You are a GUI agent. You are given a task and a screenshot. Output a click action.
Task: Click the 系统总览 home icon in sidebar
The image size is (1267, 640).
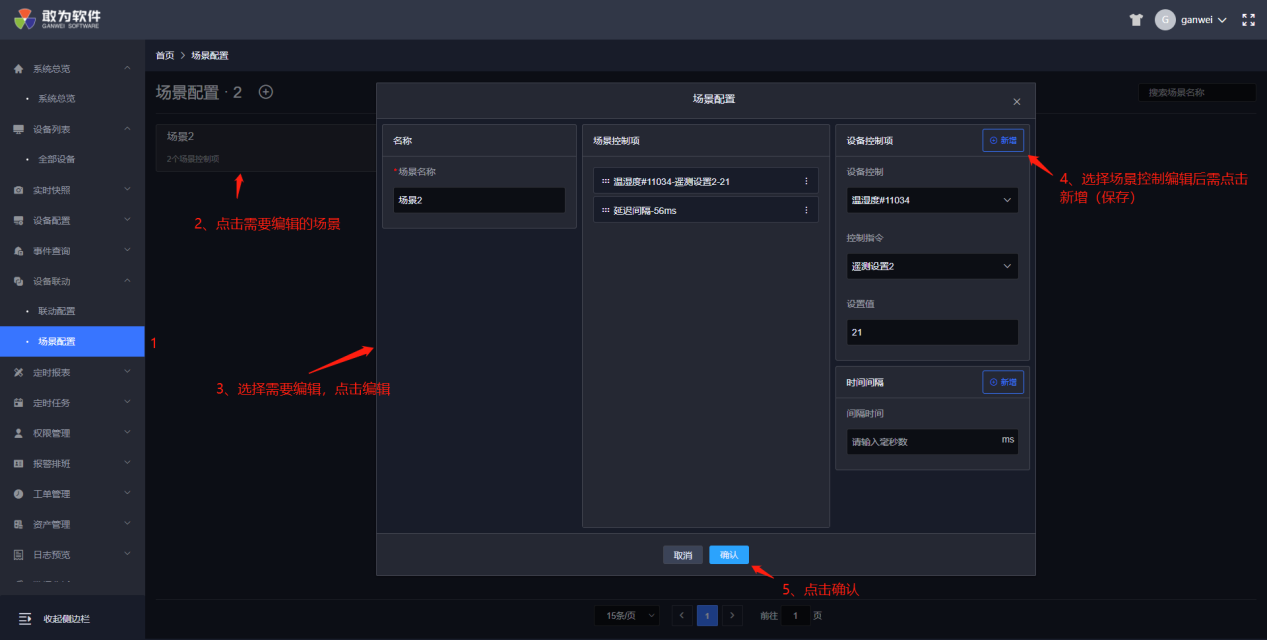[x=19, y=69]
